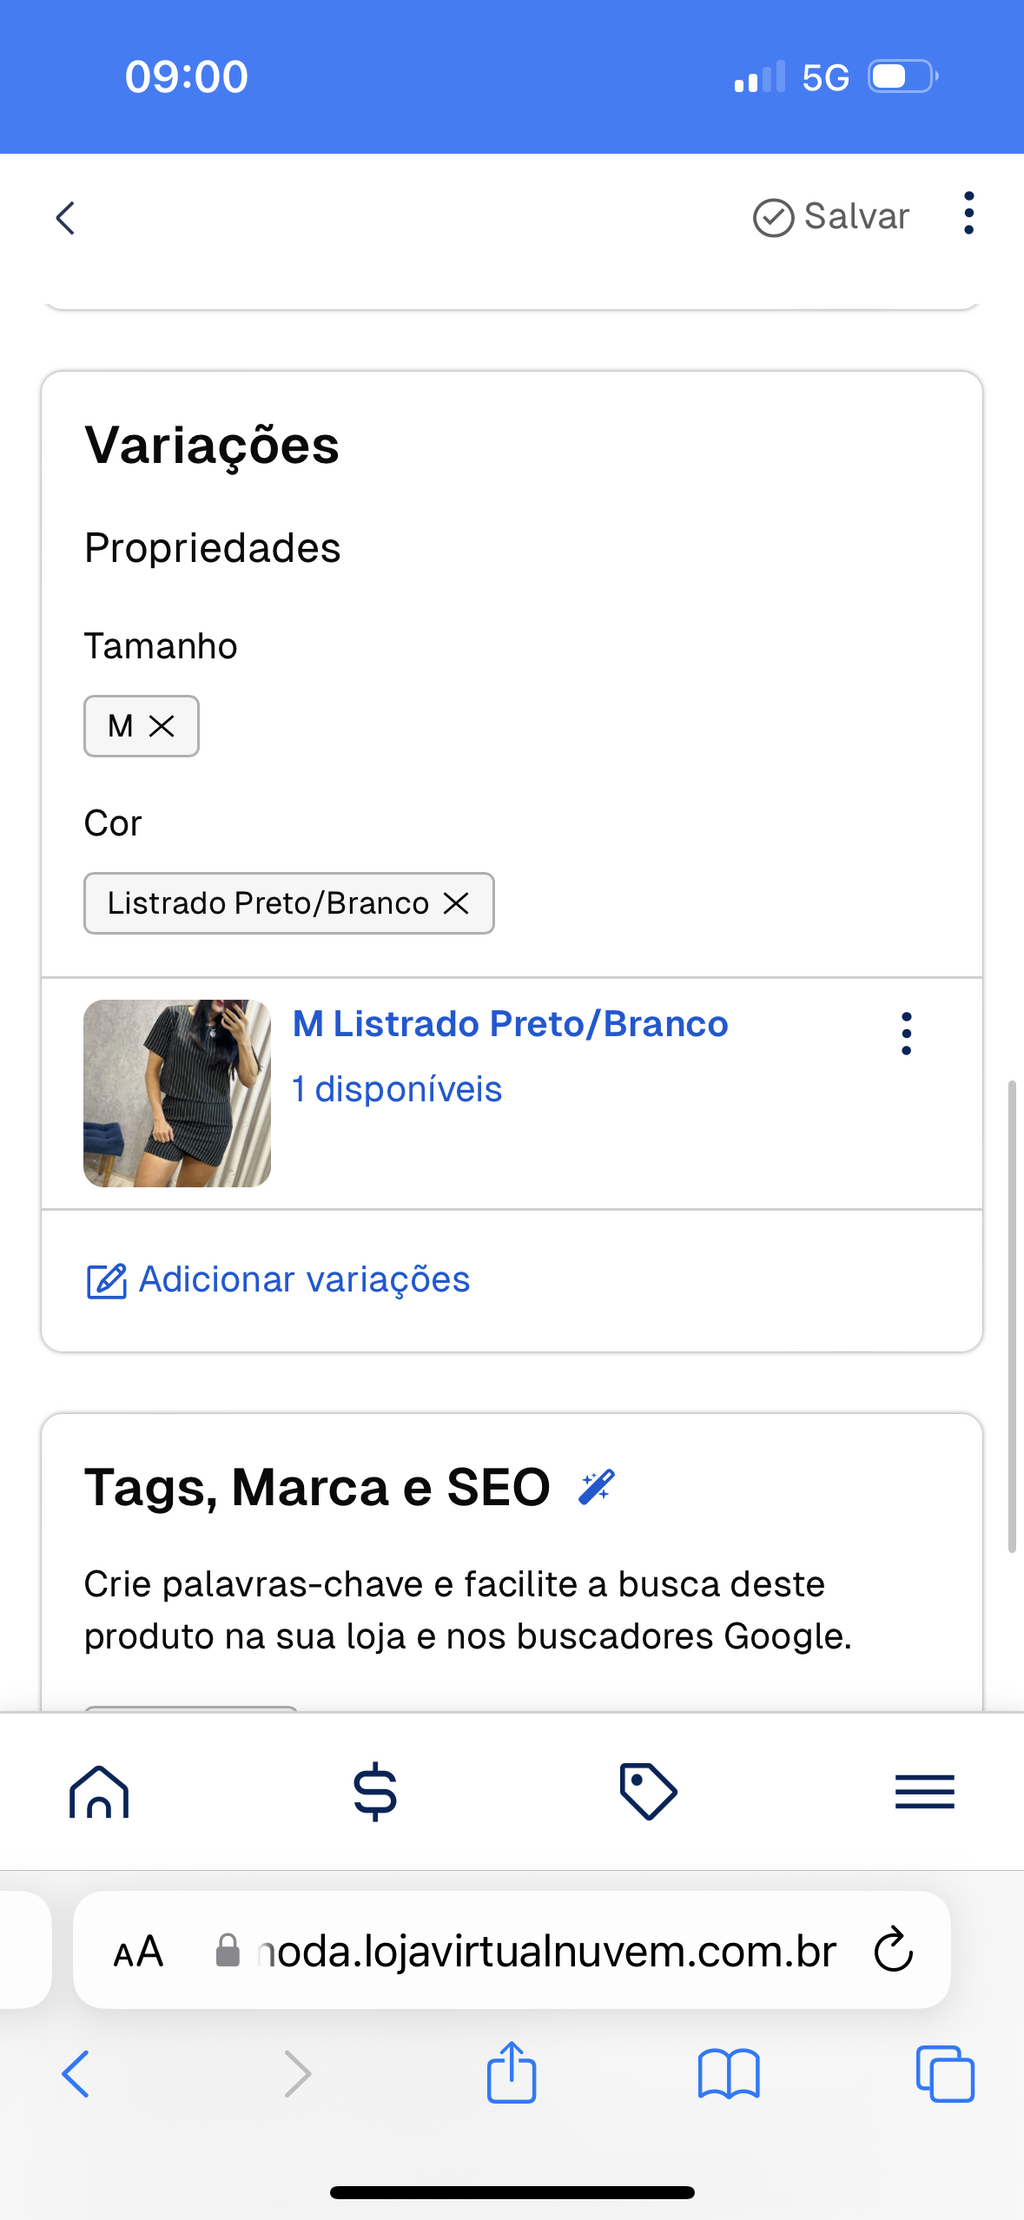Open variant options three-dot menu
This screenshot has height=2220, width=1024.
906,1033
